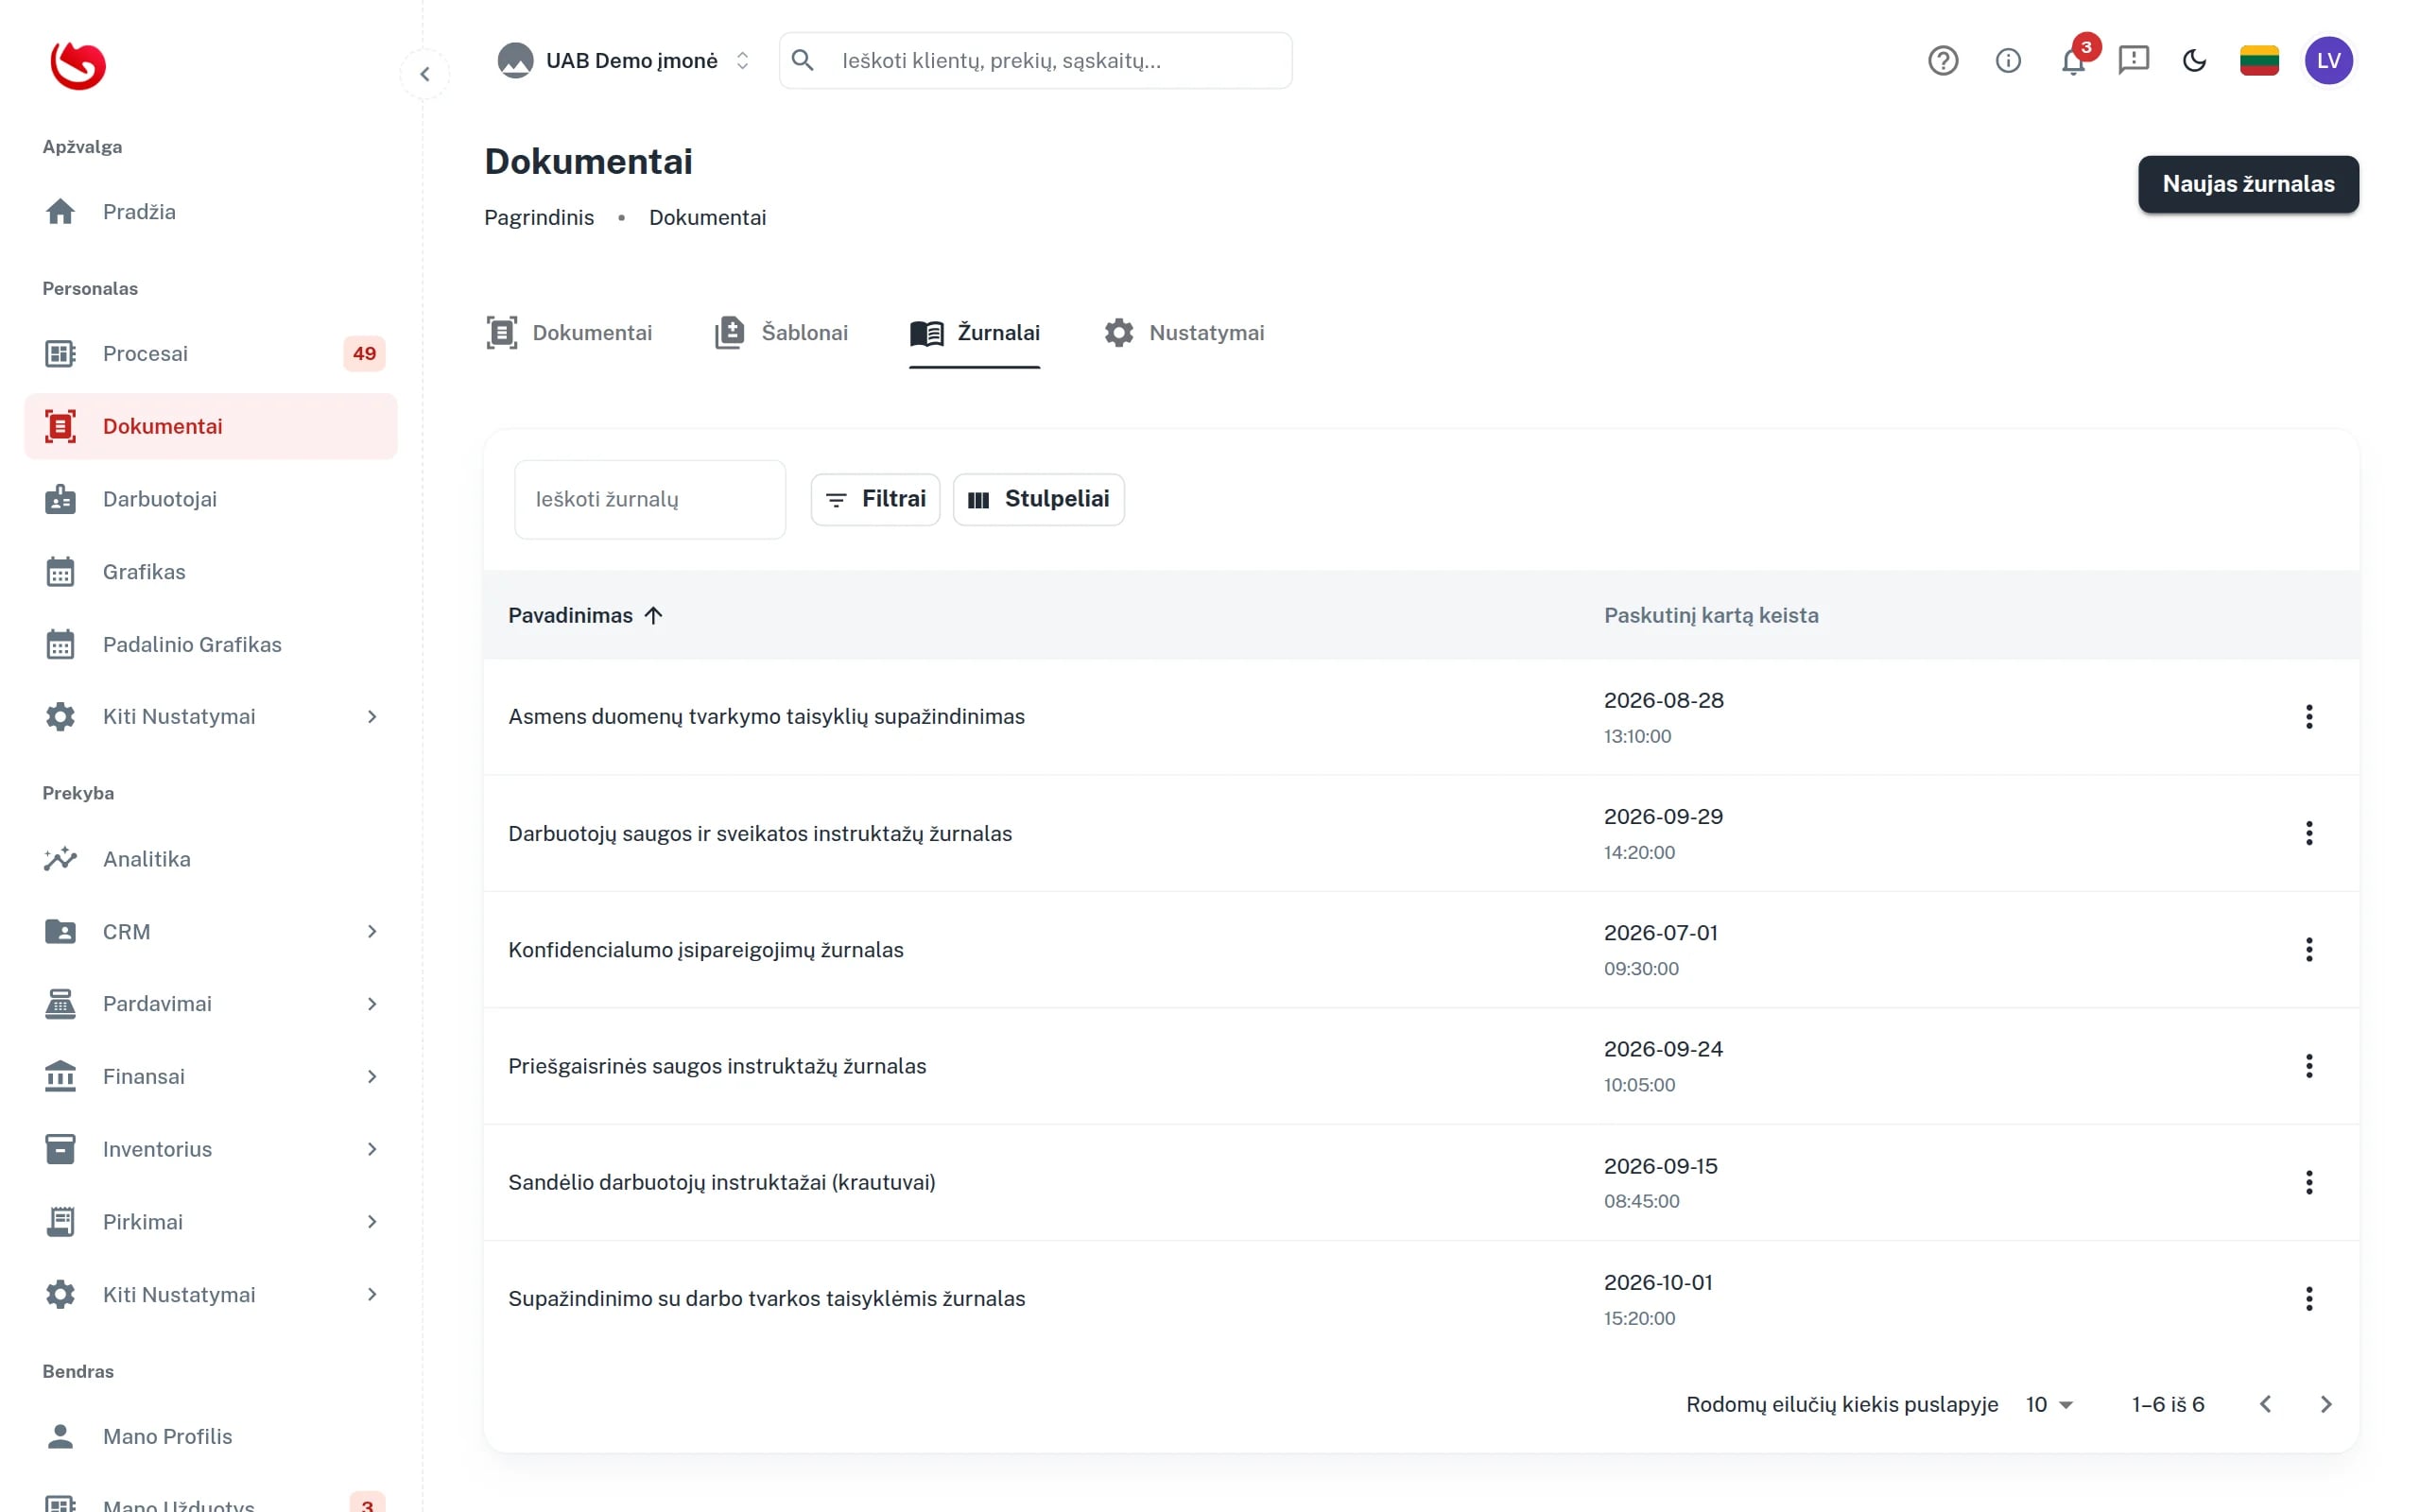Open Analitika in sidebar
Image resolution: width=2420 pixels, height=1512 pixels.
point(211,859)
